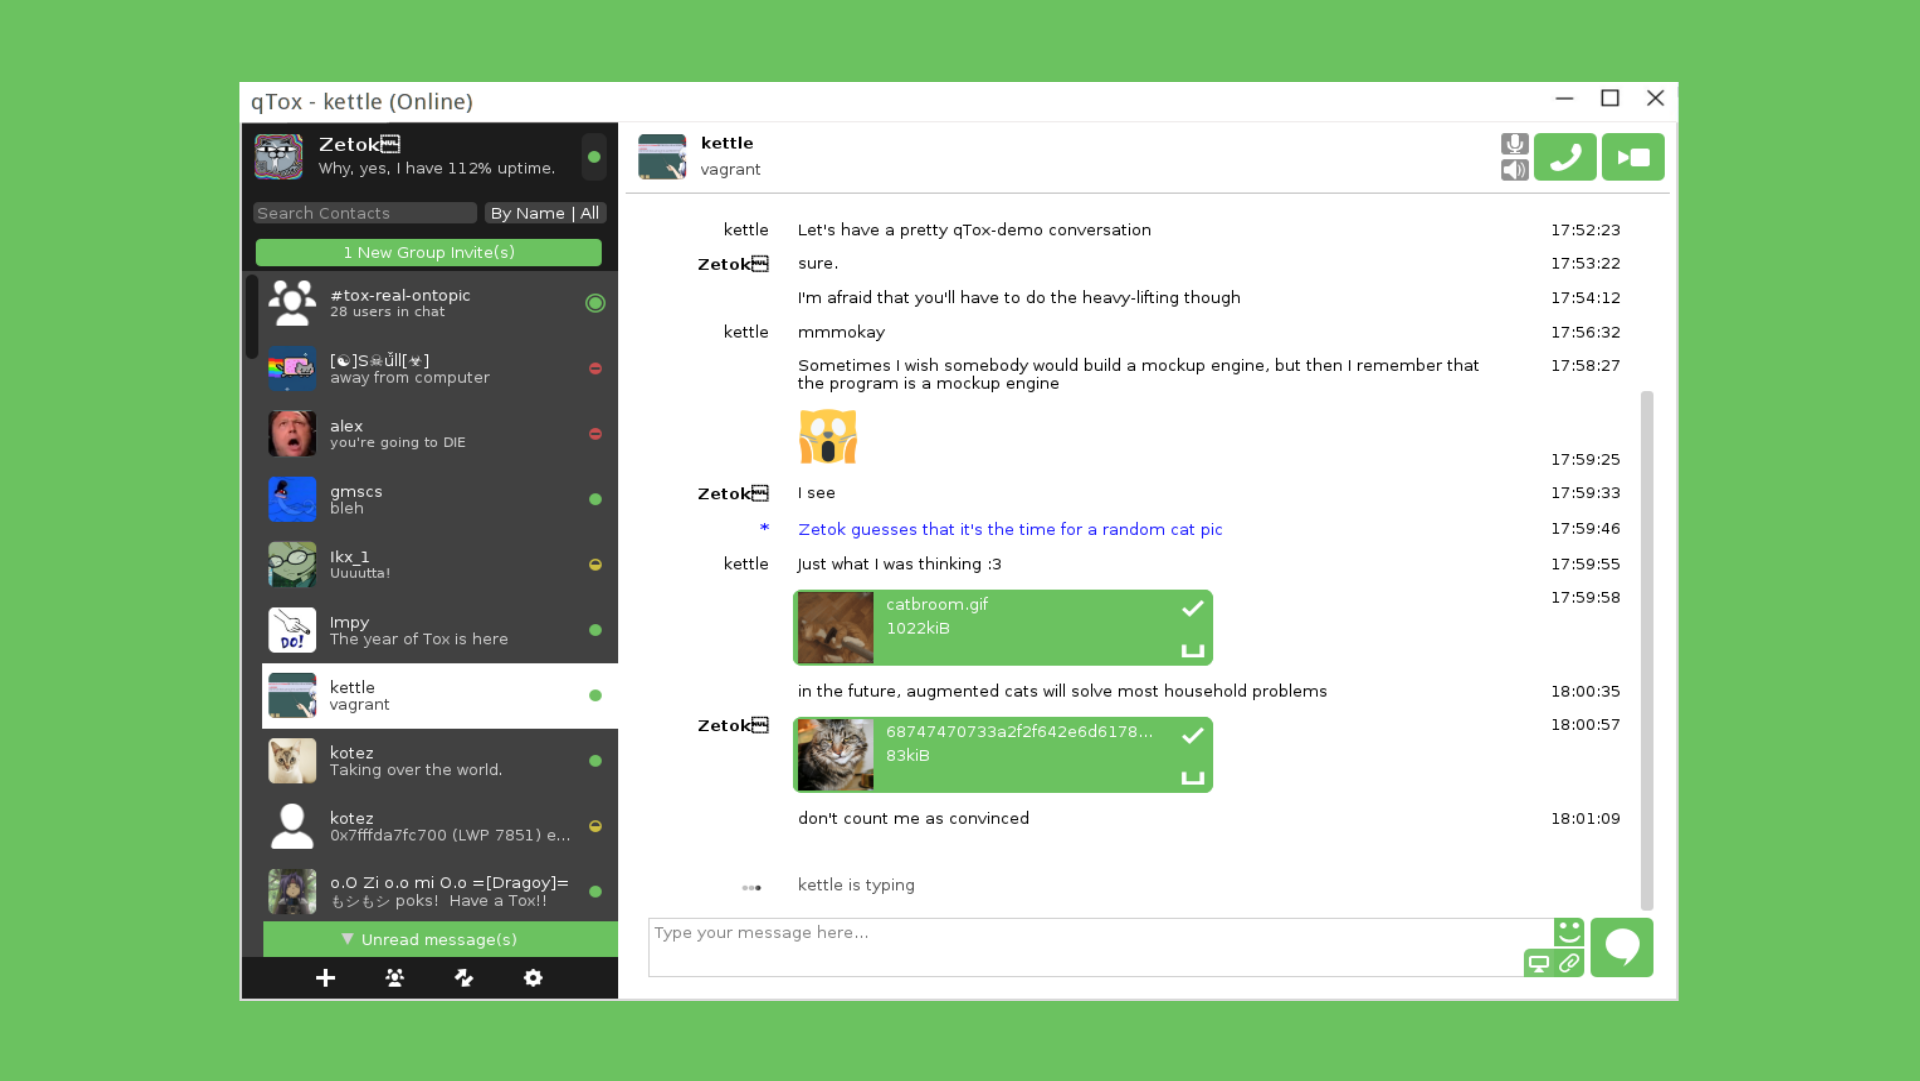Attach a file using the paperclip icon
The height and width of the screenshot is (1081, 1920).
click(x=1569, y=963)
